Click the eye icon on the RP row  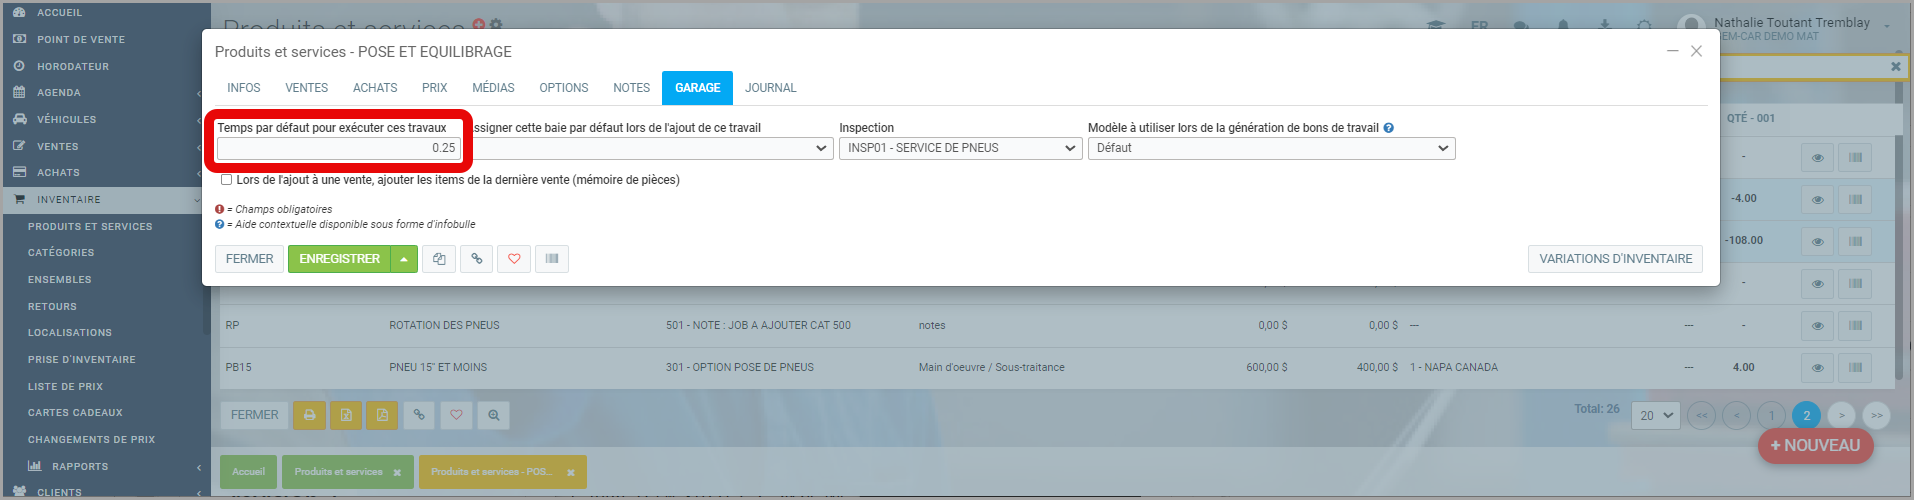click(x=1817, y=326)
